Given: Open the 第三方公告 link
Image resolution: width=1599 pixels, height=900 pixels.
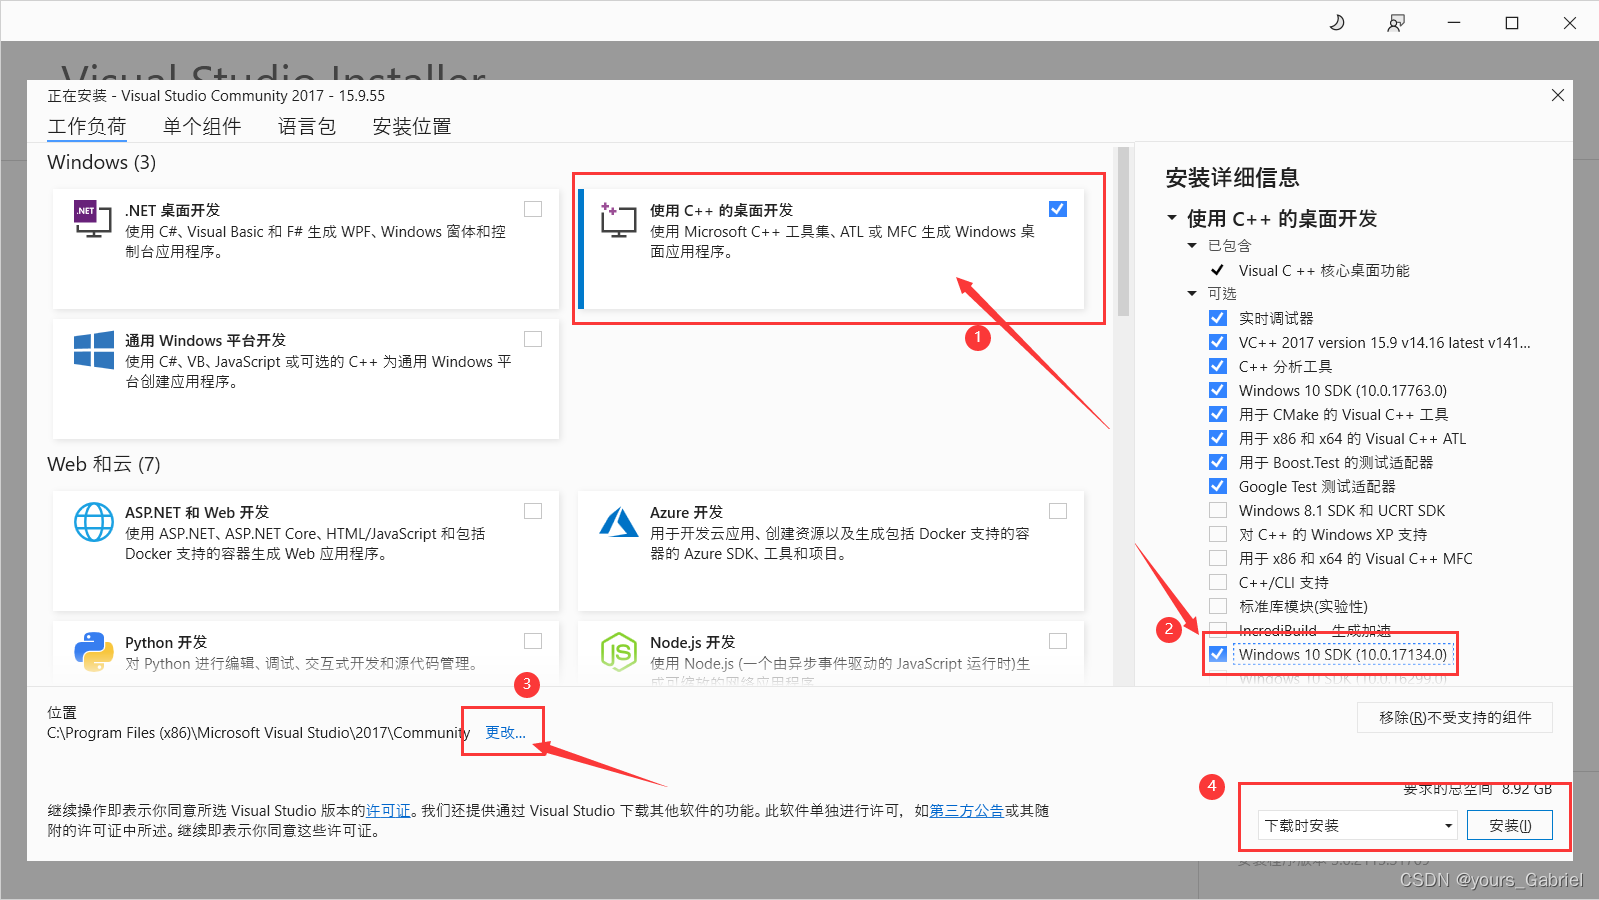Looking at the screenshot, I should 967,811.
